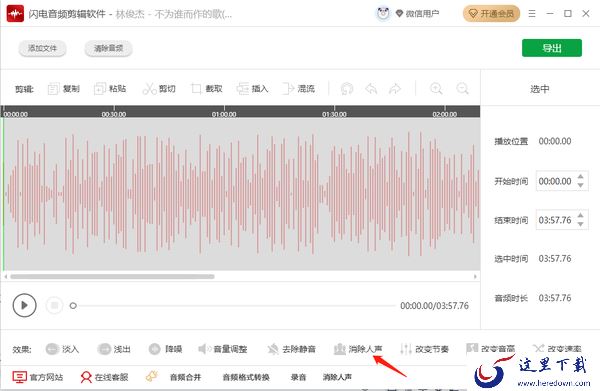Open 消除人声 in the bottom bar
The image size is (600, 391).
337,377
